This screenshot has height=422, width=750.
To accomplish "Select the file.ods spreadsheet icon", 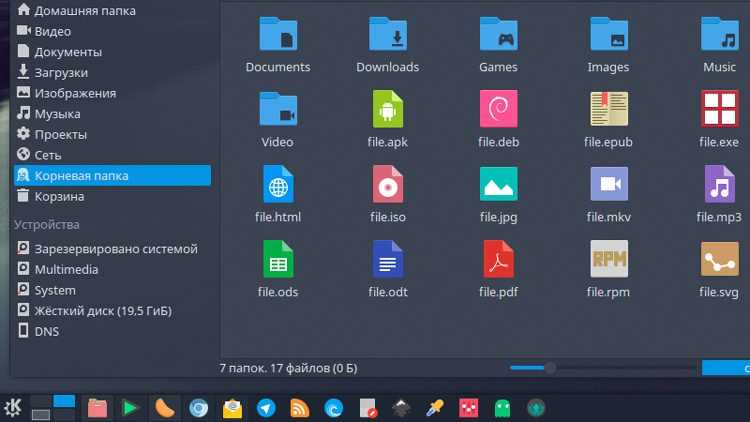I will [x=278, y=259].
